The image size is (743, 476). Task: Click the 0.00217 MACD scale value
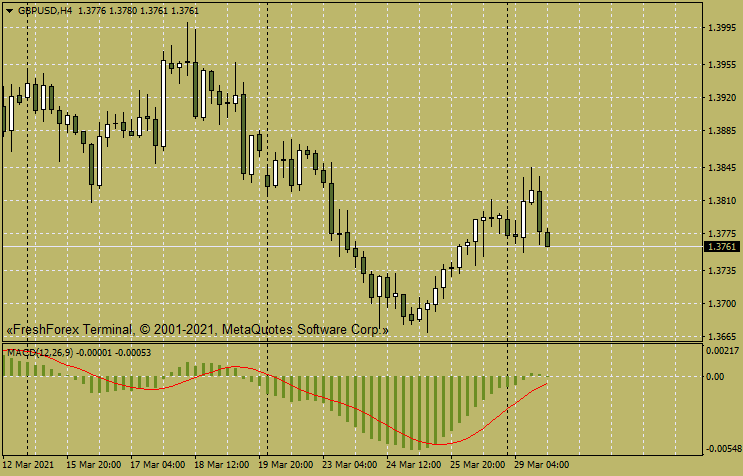pos(723,351)
